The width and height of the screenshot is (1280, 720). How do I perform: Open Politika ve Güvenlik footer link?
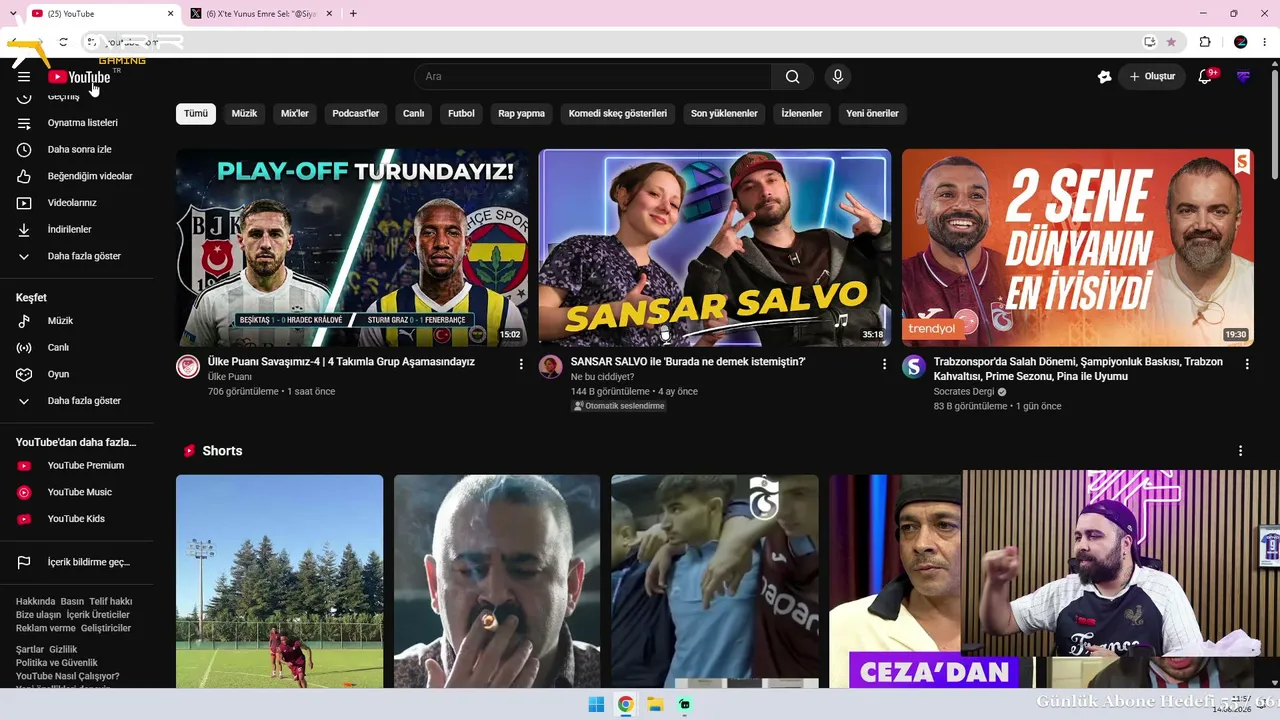(x=57, y=663)
